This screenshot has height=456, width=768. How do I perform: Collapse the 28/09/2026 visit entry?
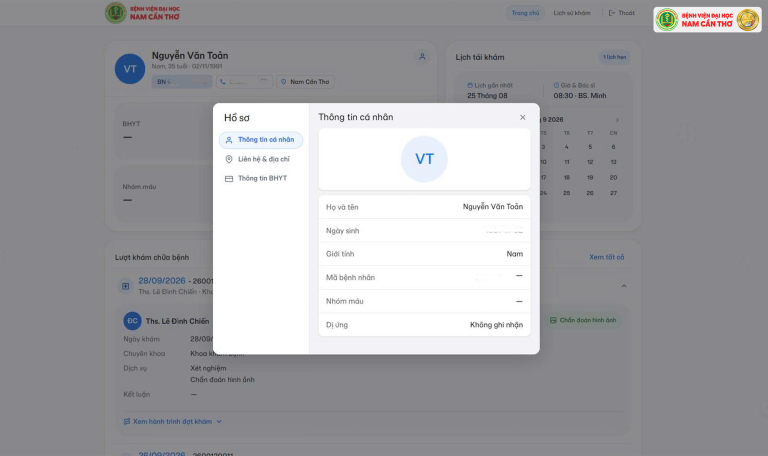[624, 286]
